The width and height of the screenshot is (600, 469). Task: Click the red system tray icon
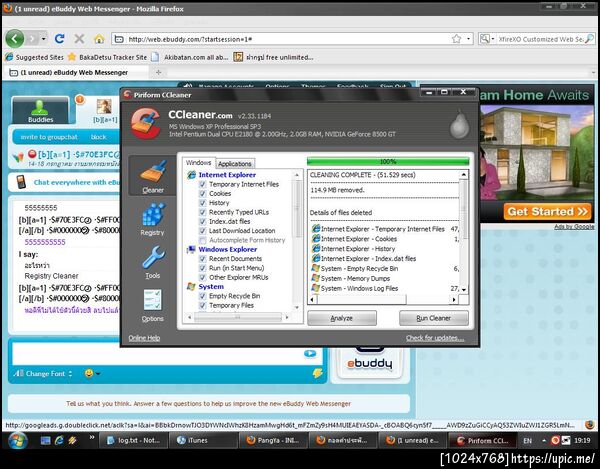tap(555, 440)
